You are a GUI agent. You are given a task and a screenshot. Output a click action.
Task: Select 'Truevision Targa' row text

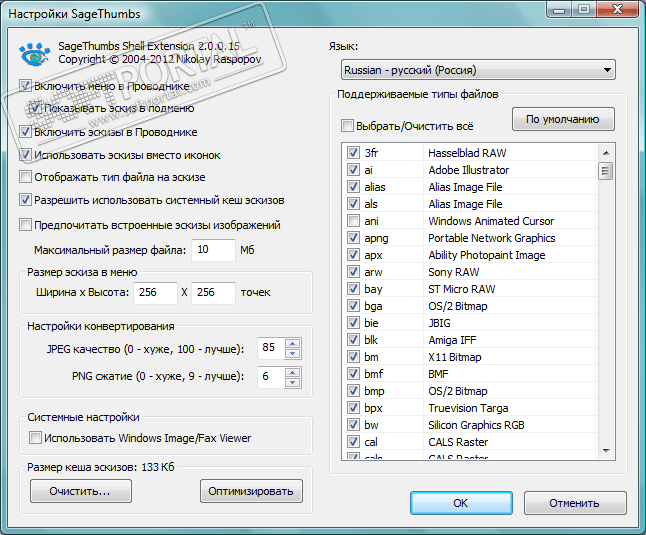click(468, 408)
